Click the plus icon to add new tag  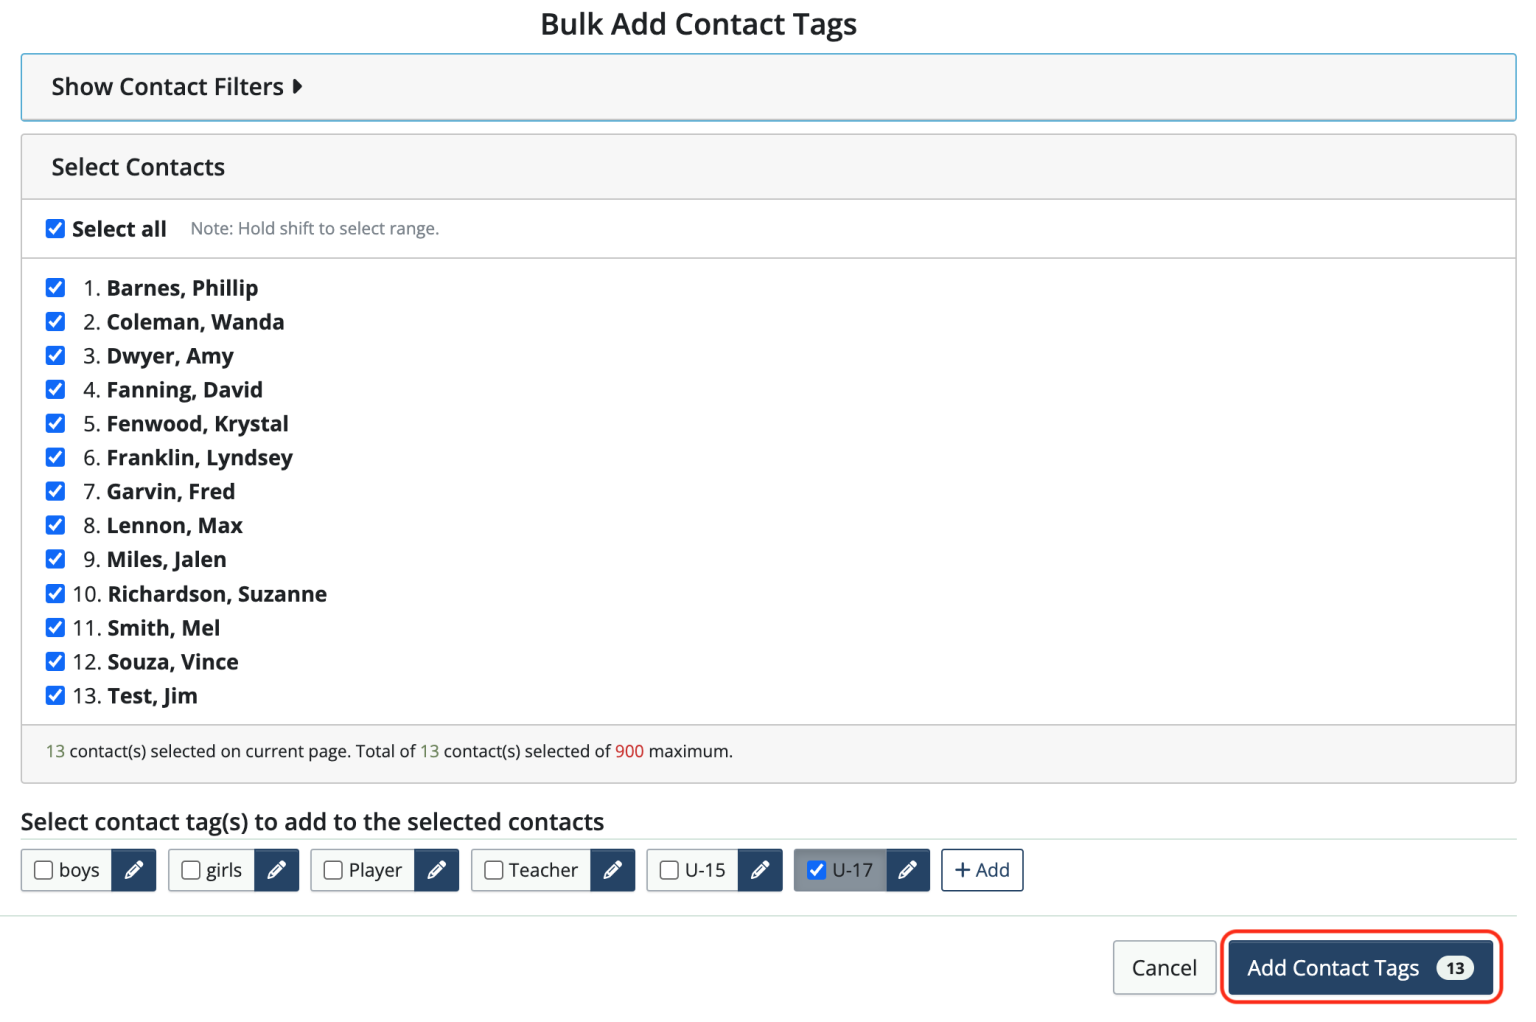coord(981,870)
